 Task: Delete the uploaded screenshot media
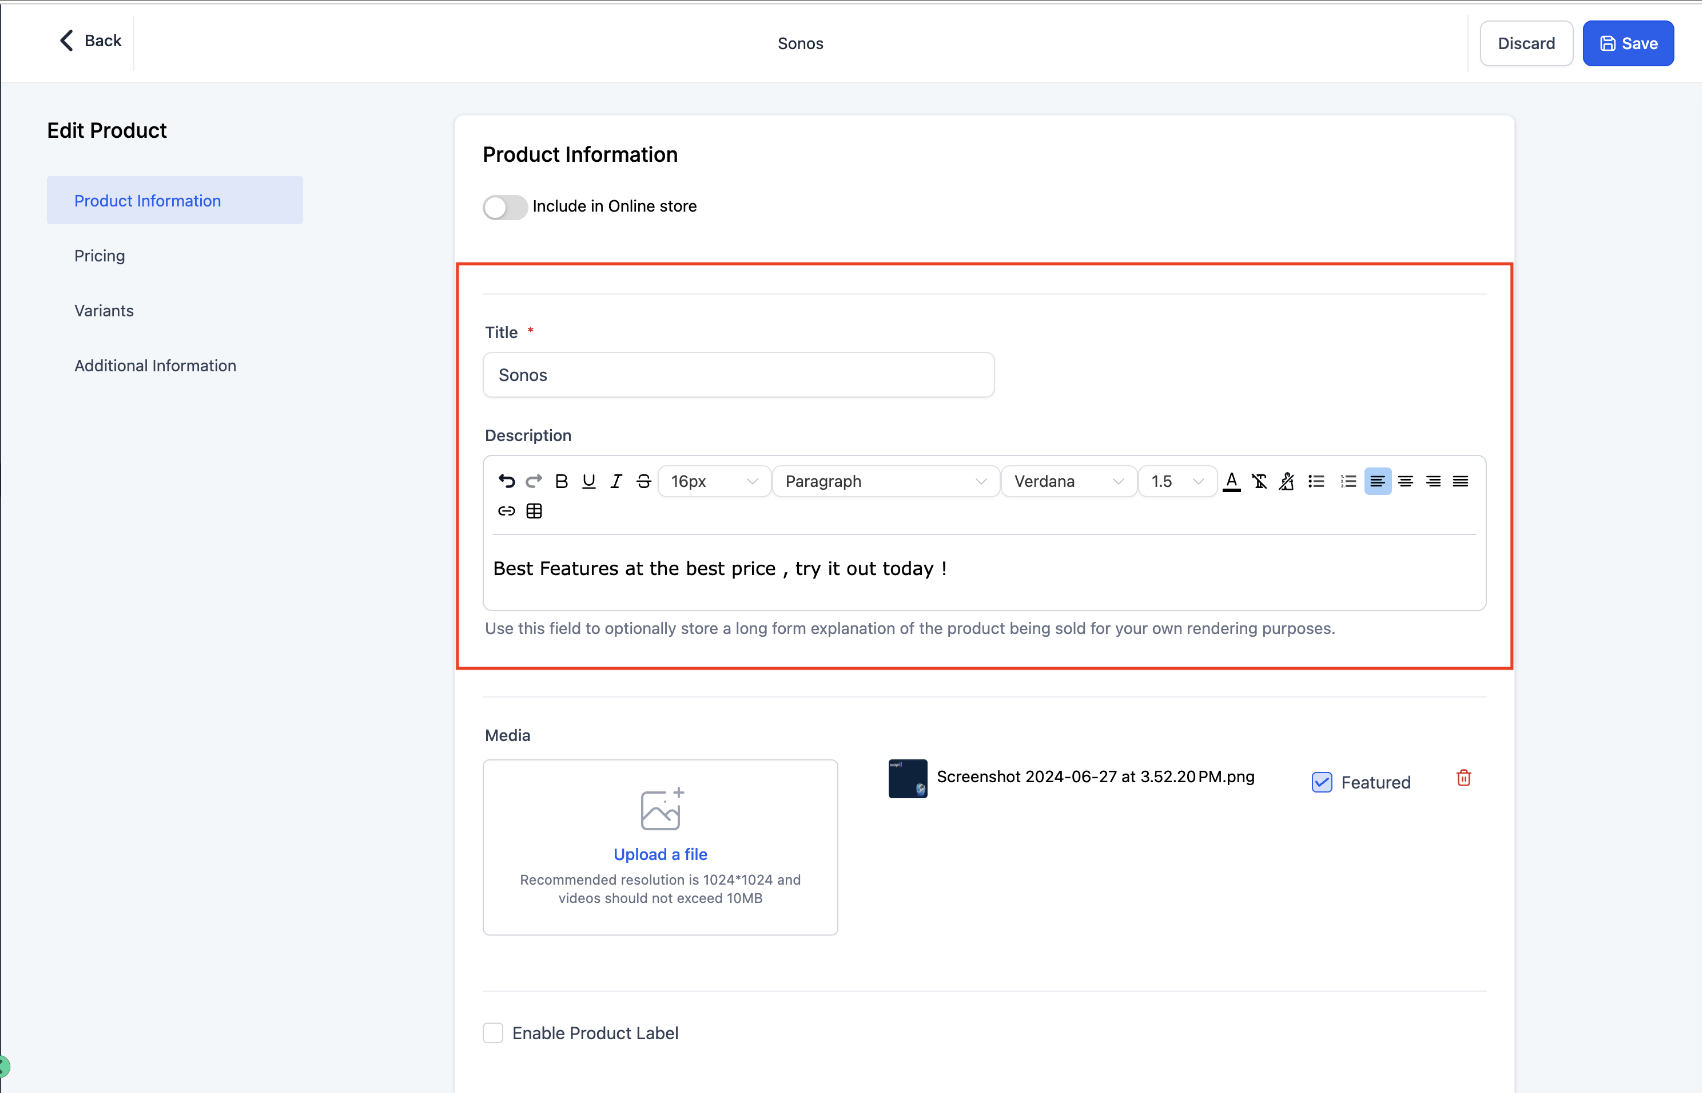[1464, 778]
